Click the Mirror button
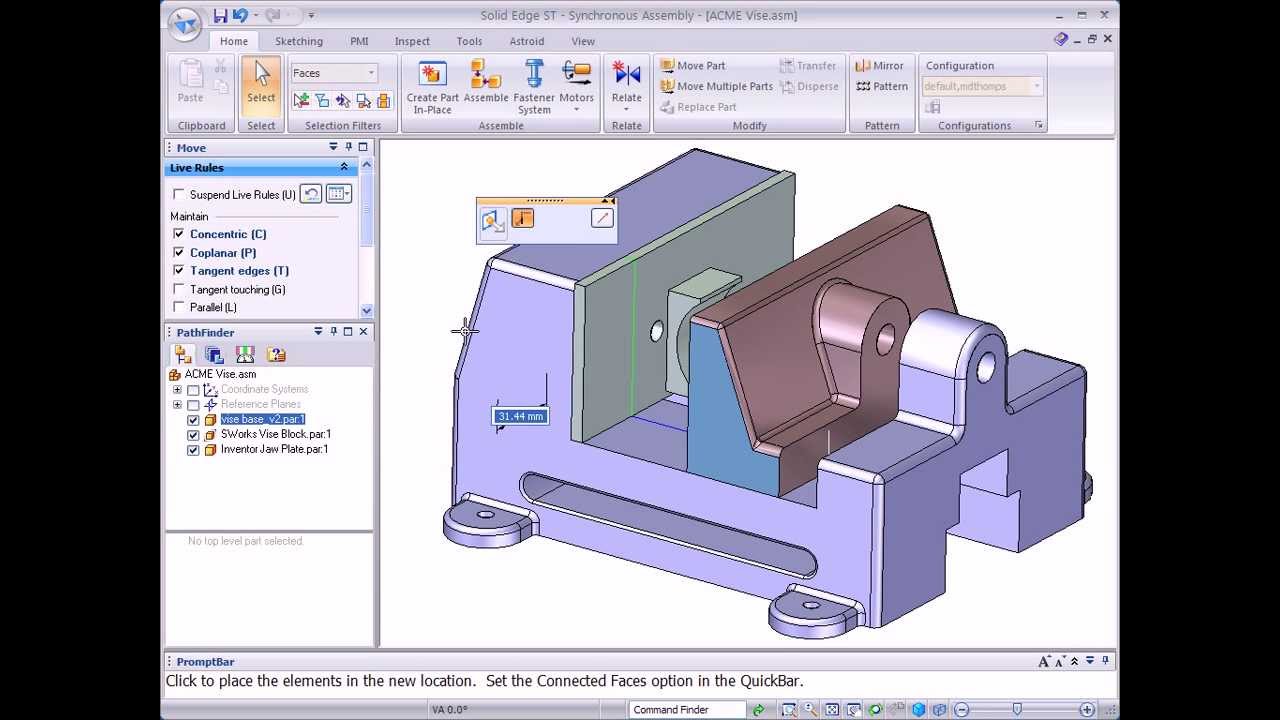The image size is (1280, 720). pos(879,66)
